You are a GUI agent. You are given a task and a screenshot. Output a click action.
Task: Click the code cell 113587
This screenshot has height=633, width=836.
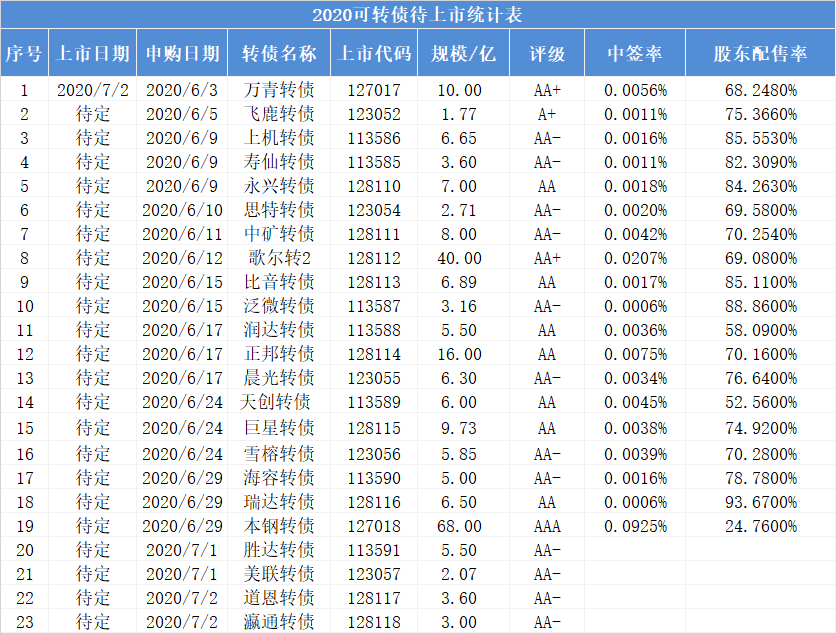pyautogui.click(x=374, y=306)
